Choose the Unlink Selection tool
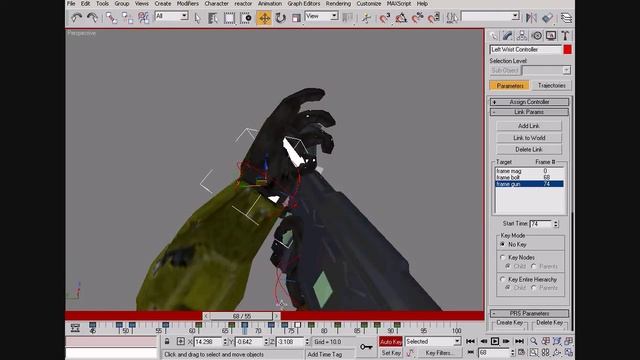 [127, 18]
